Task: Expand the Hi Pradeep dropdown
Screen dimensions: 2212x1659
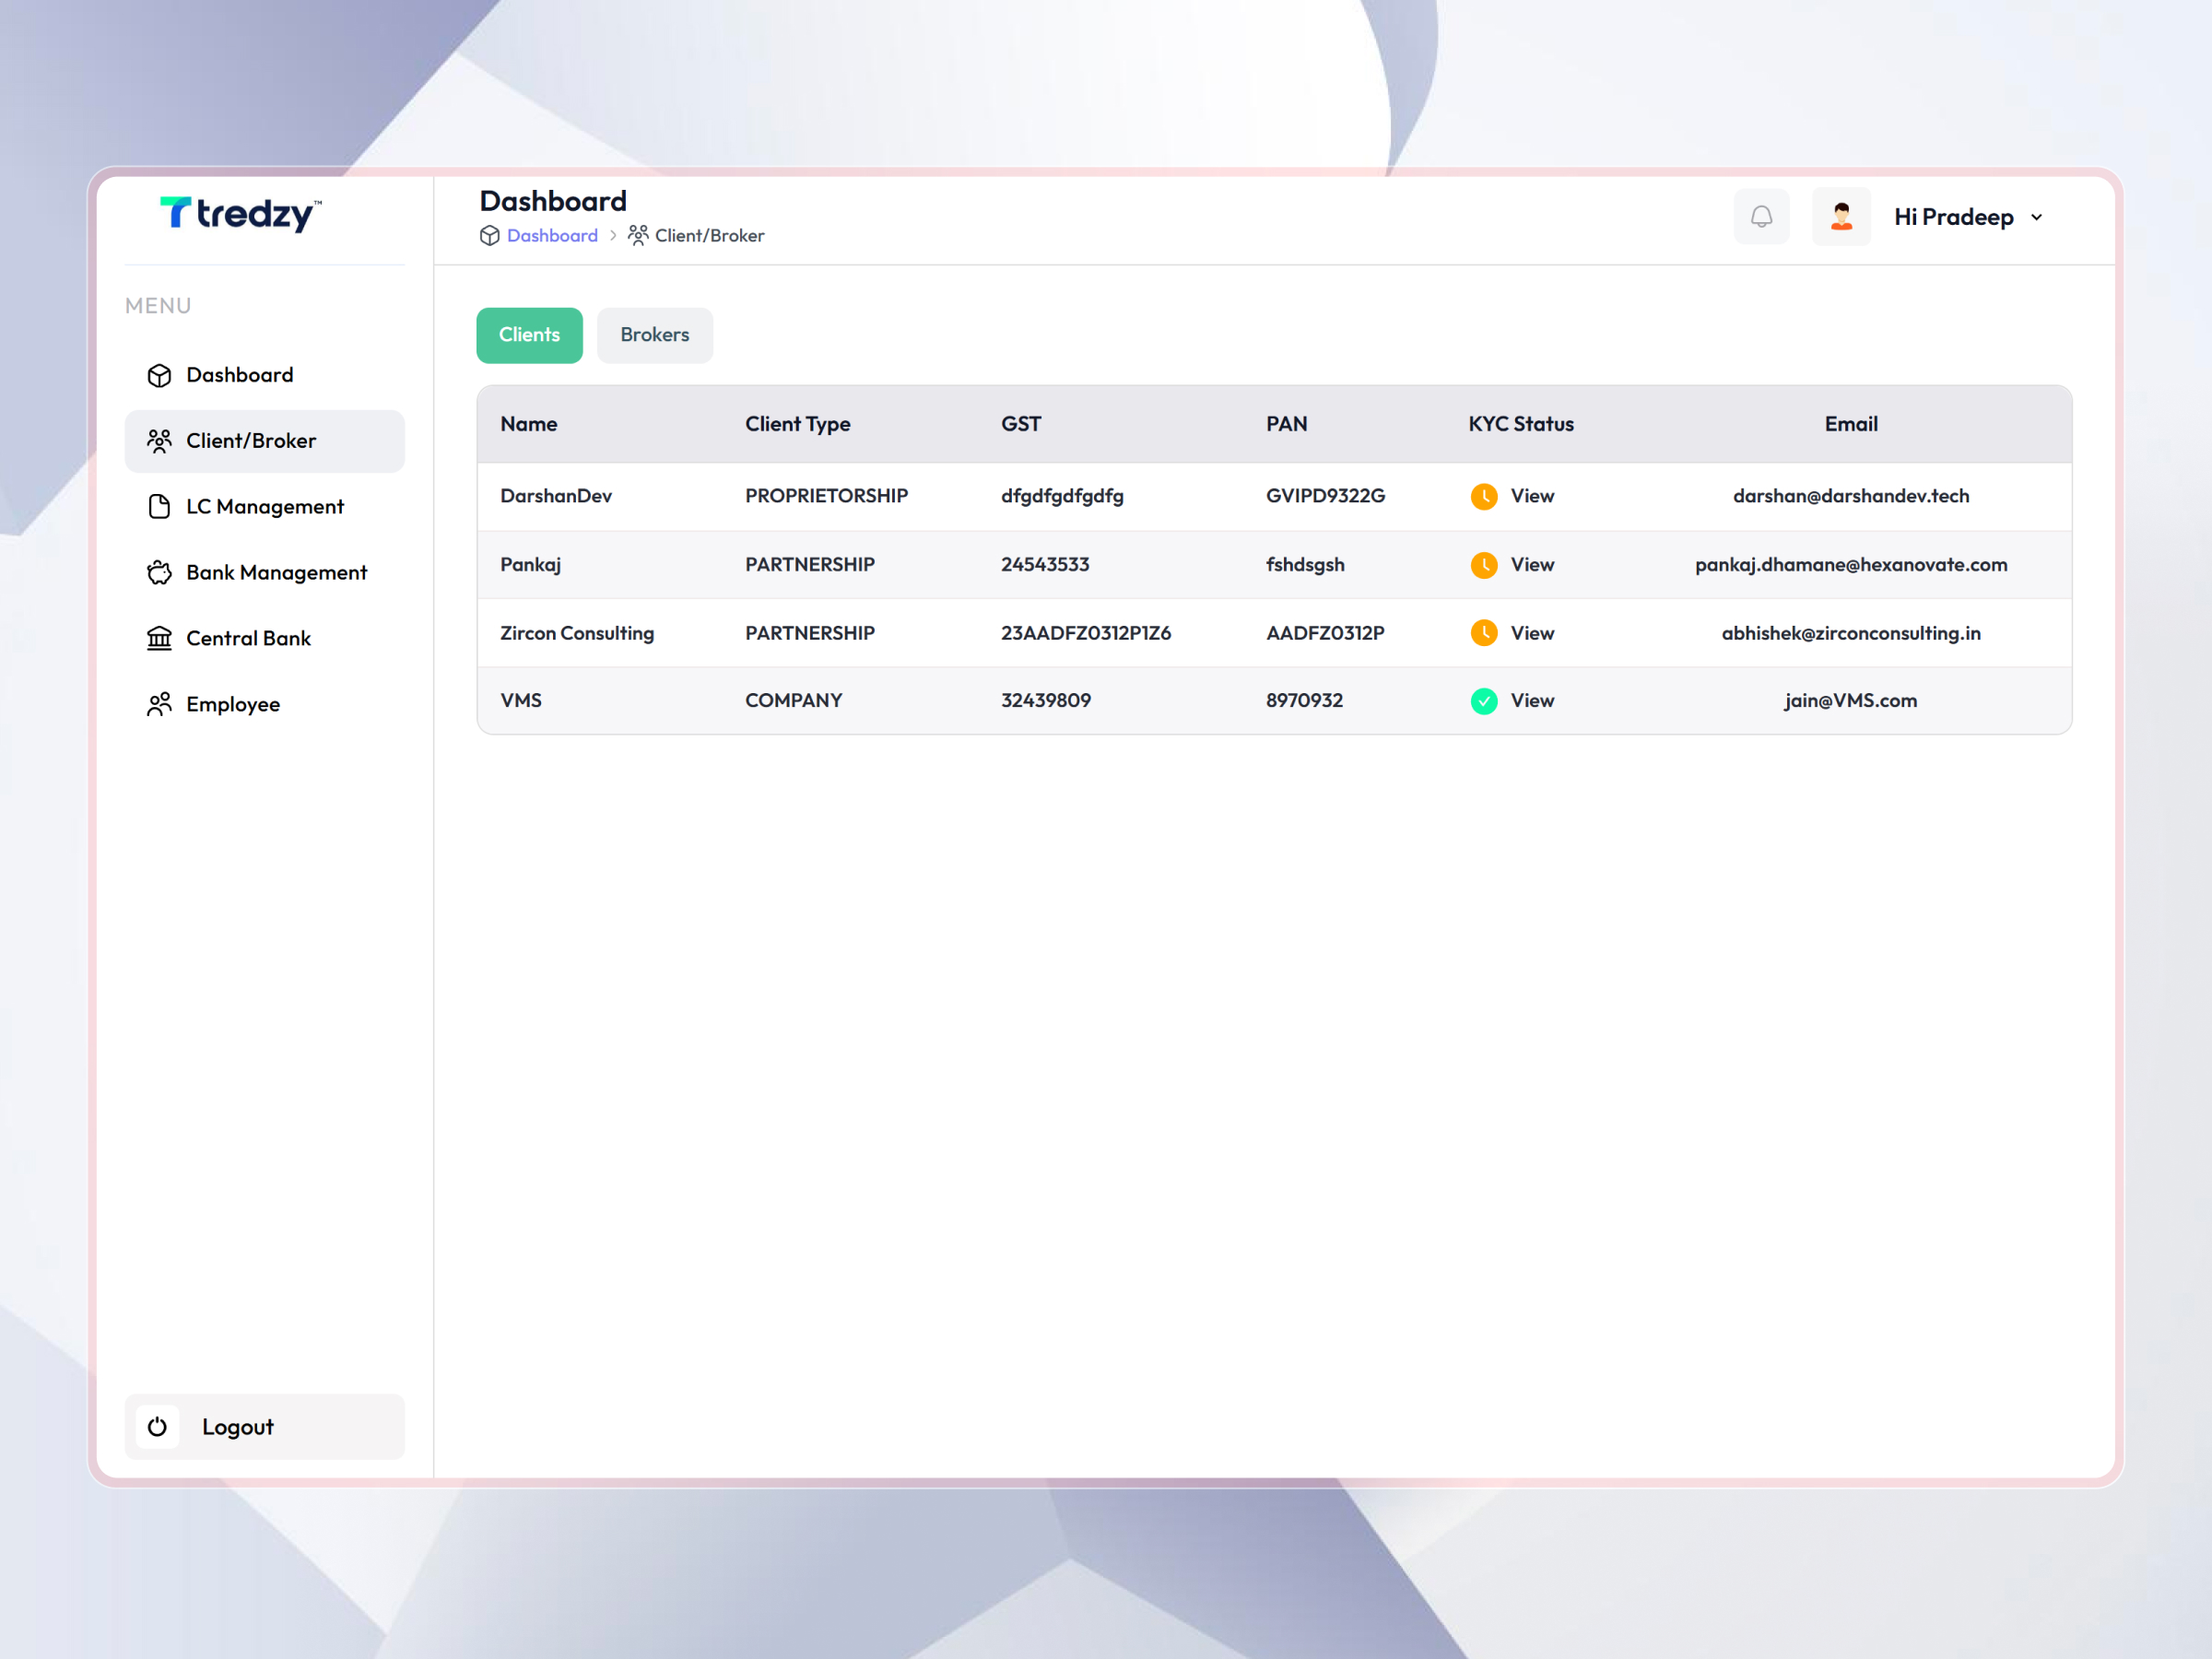Action: [1967, 216]
